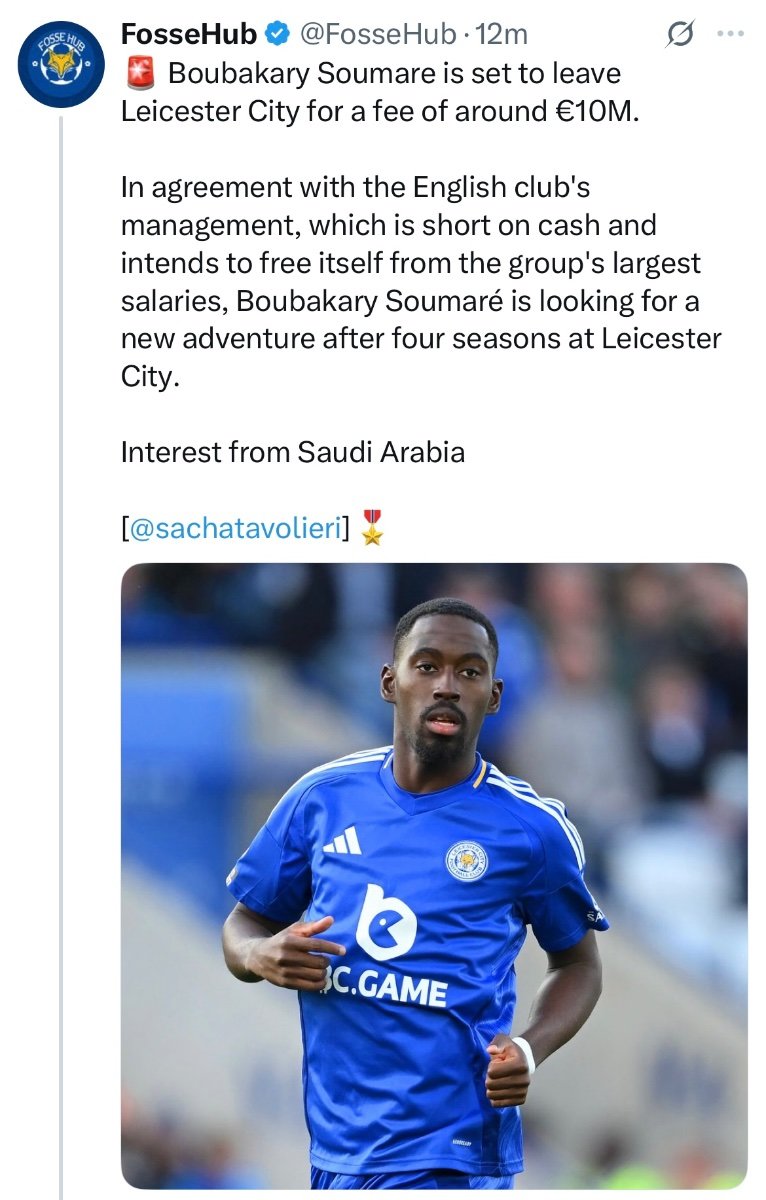Viewport: 766px width, 1200px height.
Task: Open the three-dot more options menu
Action: coord(731,34)
